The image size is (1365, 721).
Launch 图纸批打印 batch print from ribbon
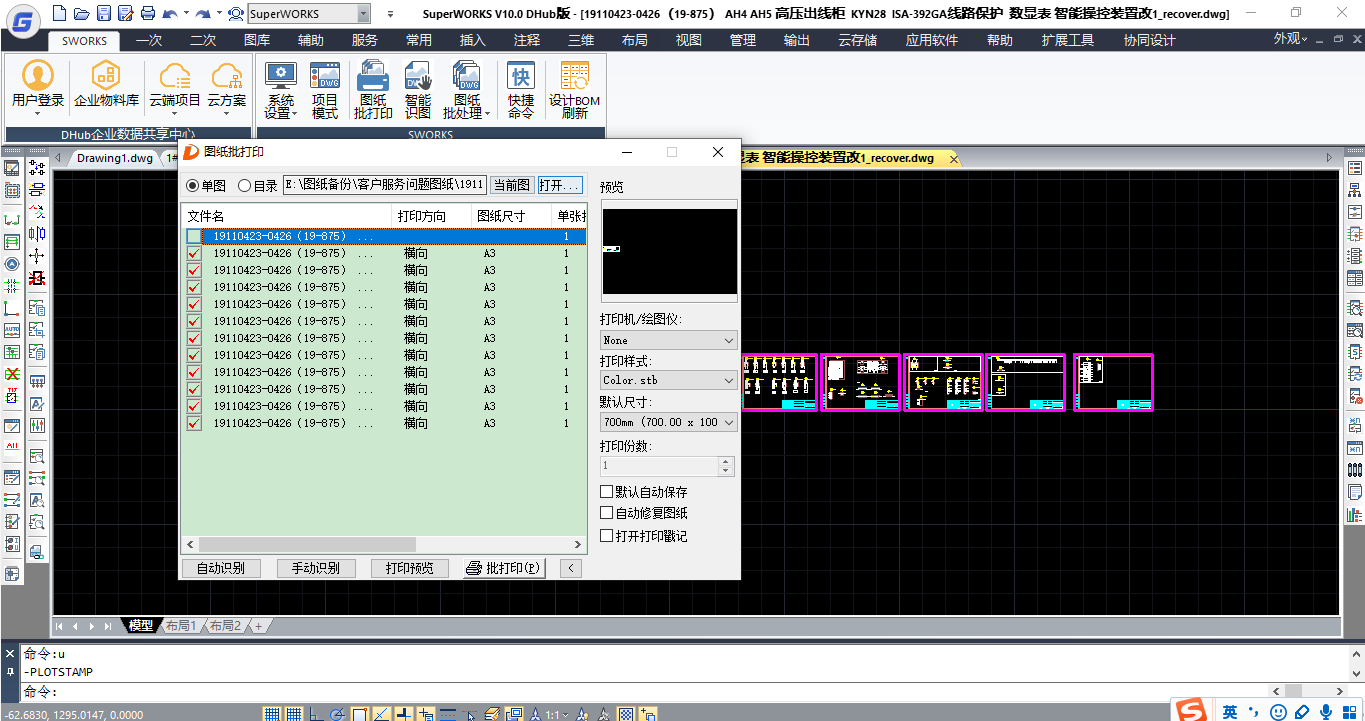coord(373,90)
